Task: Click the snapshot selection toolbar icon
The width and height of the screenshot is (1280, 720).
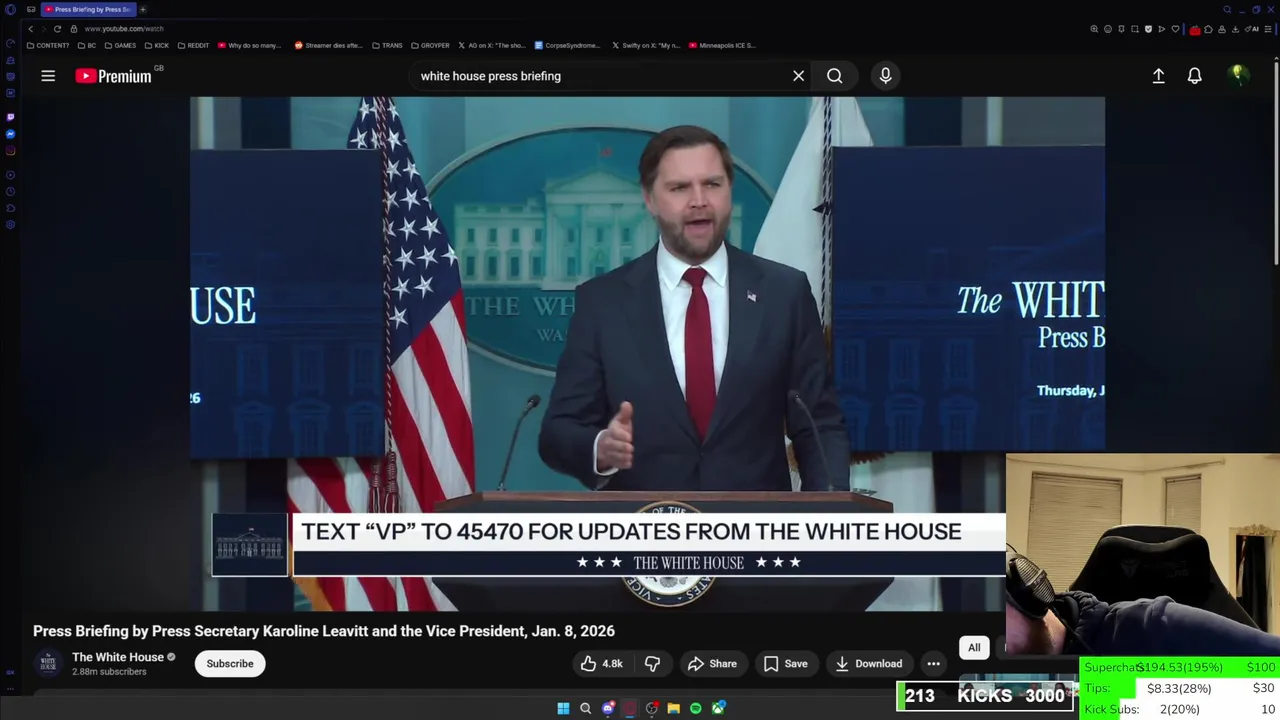Action: click(x=1135, y=29)
